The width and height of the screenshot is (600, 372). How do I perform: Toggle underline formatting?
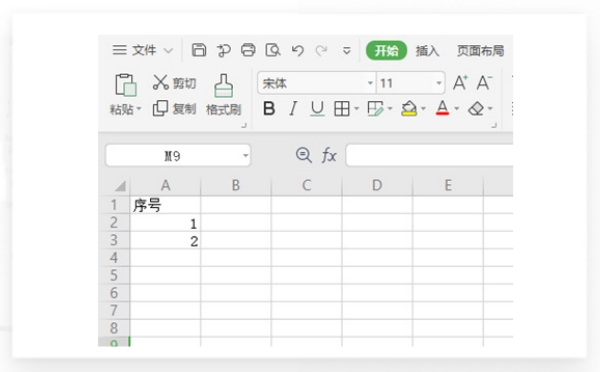pos(317,109)
